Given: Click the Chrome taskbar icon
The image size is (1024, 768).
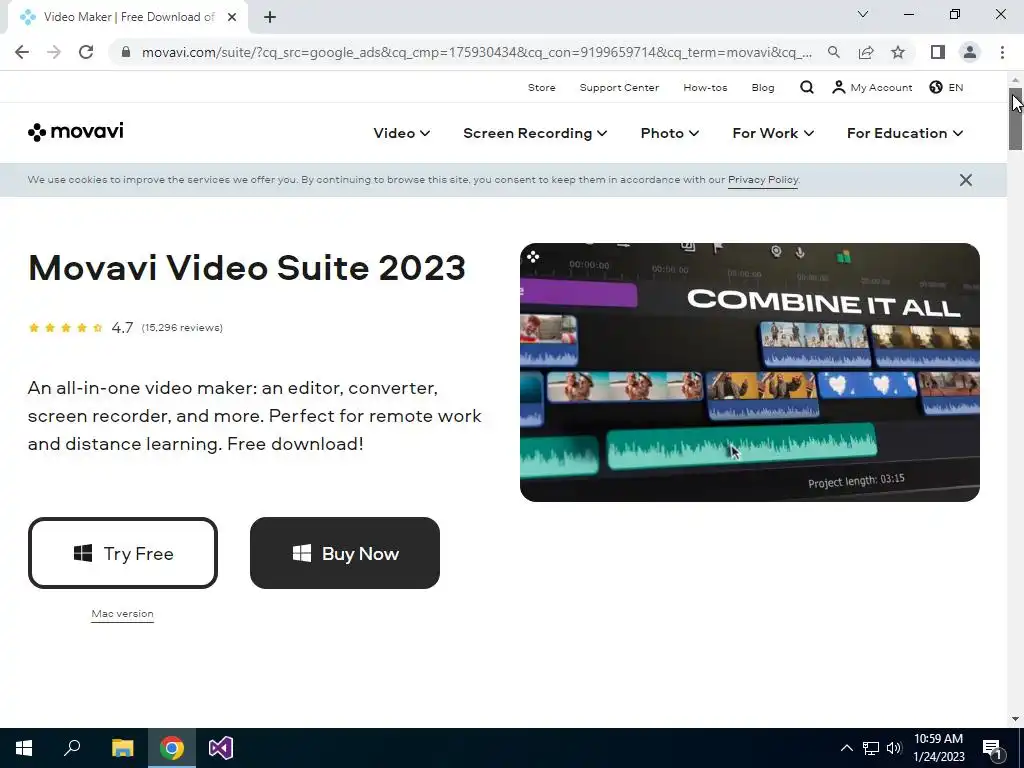Looking at the screenshot, I should [172, 748].
